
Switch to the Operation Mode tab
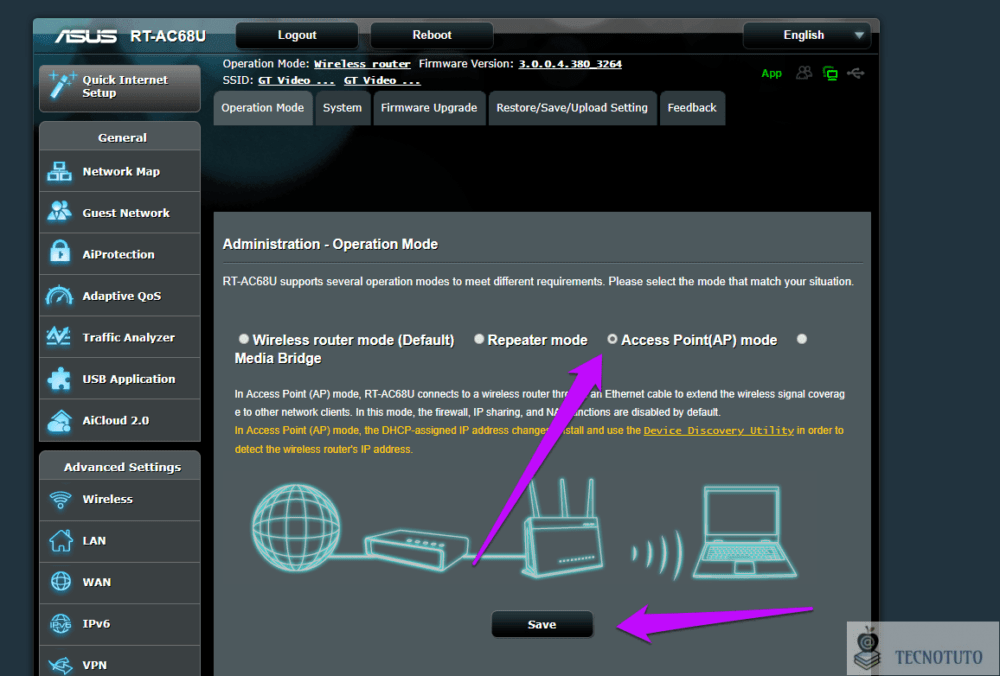(263, 108)
